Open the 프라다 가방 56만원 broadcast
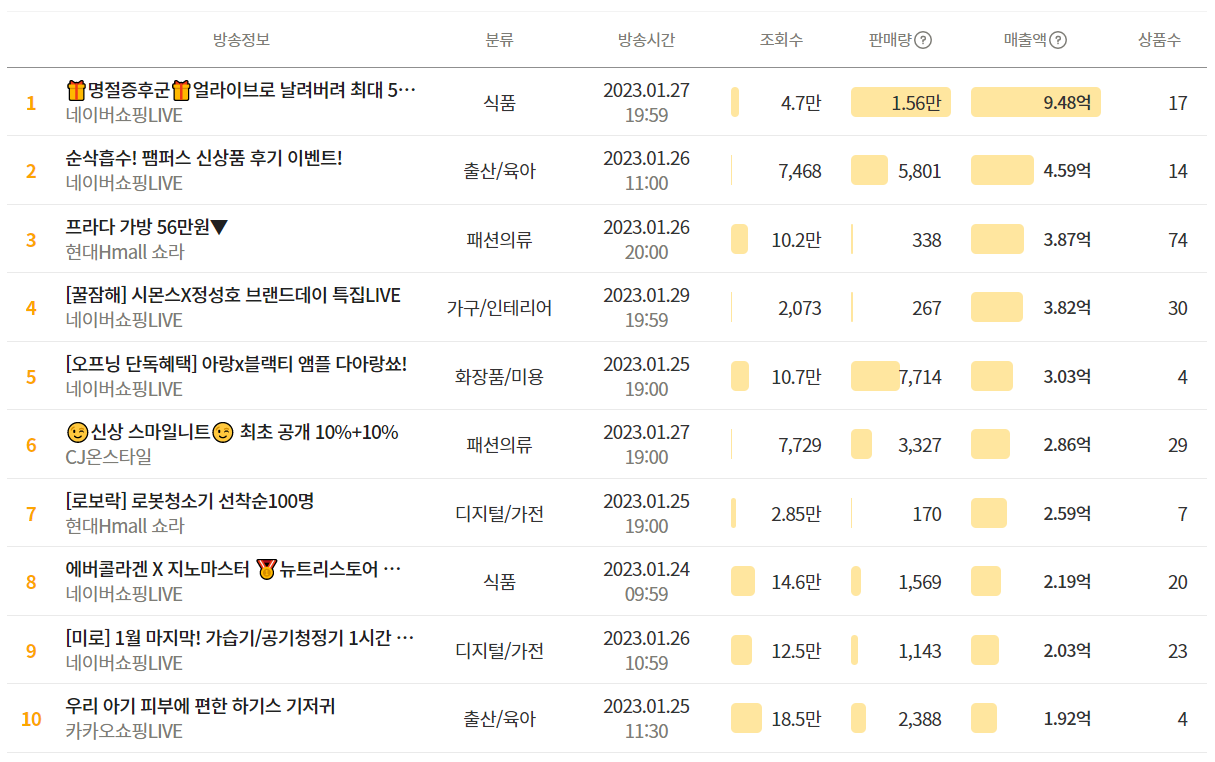Screen dimensions: 1215x762 (x=147, y=227)
